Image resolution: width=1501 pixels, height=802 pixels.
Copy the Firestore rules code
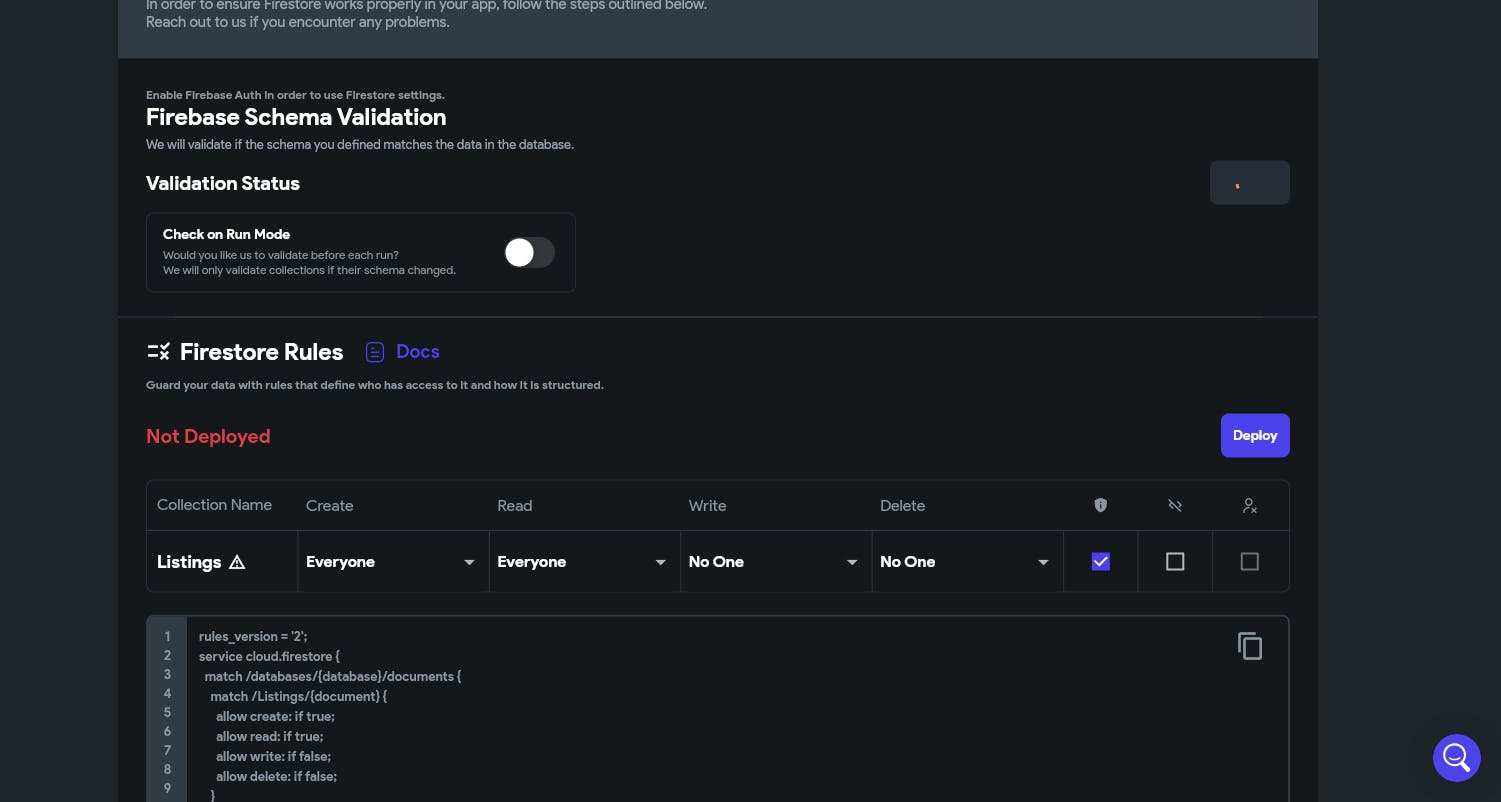coord(1249,646)
